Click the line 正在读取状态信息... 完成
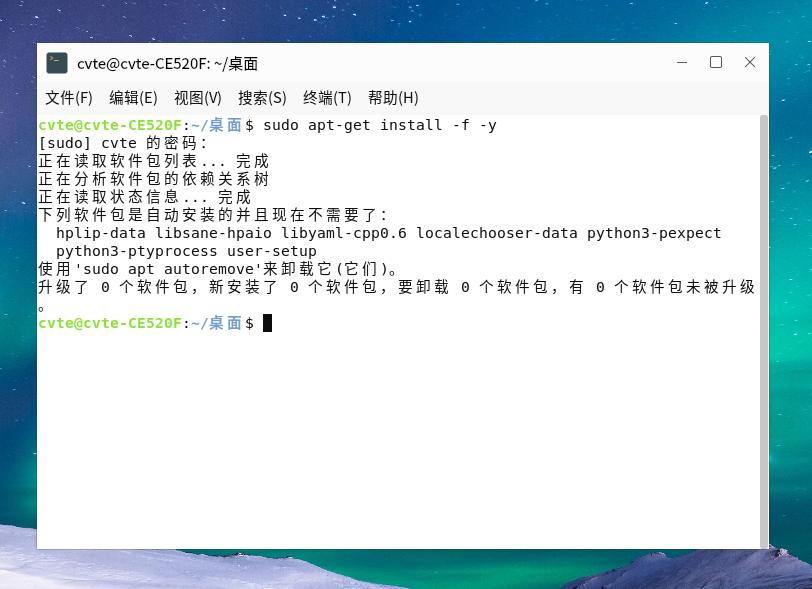The height and width of the screenshot is (589, 812). click(x=144, y=197)
